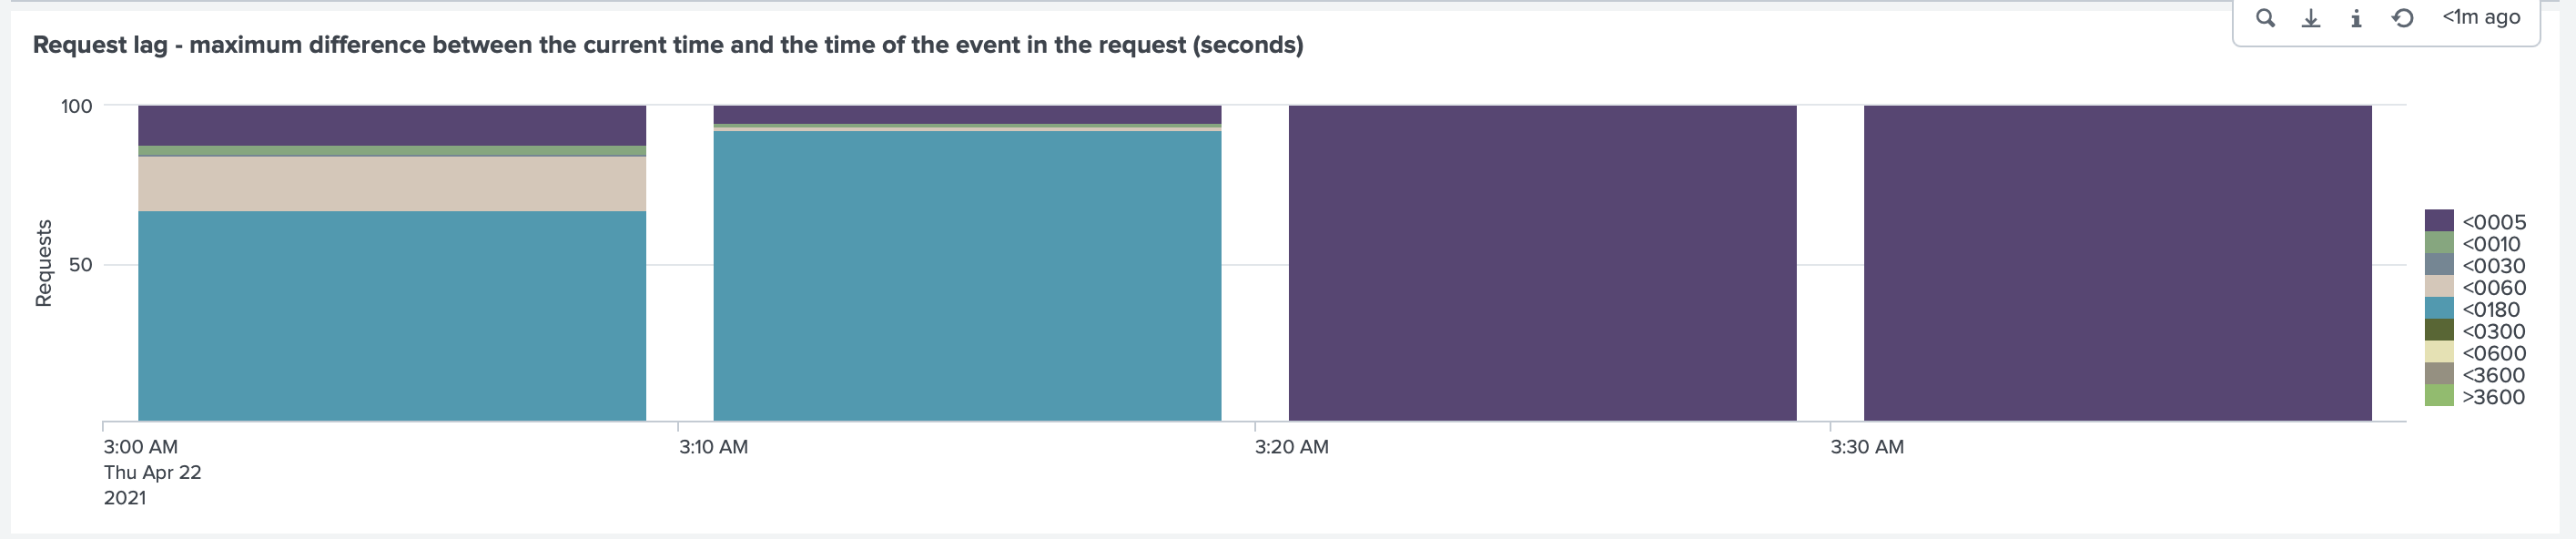Screen dimensions: 2576x539
Task: Show panel info via the i icon
Action: [x=2356, y=18]
